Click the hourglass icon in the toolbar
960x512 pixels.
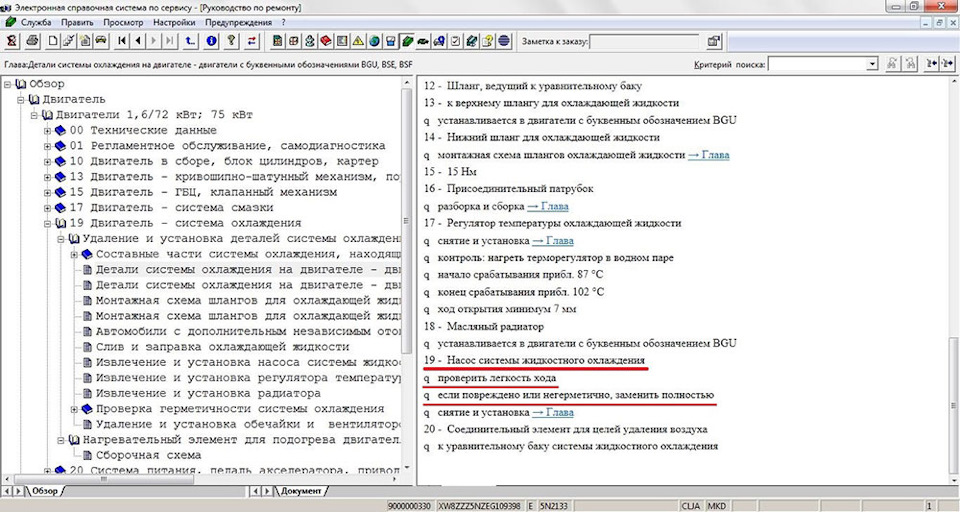pyautogui.click(x=12, y=41)
